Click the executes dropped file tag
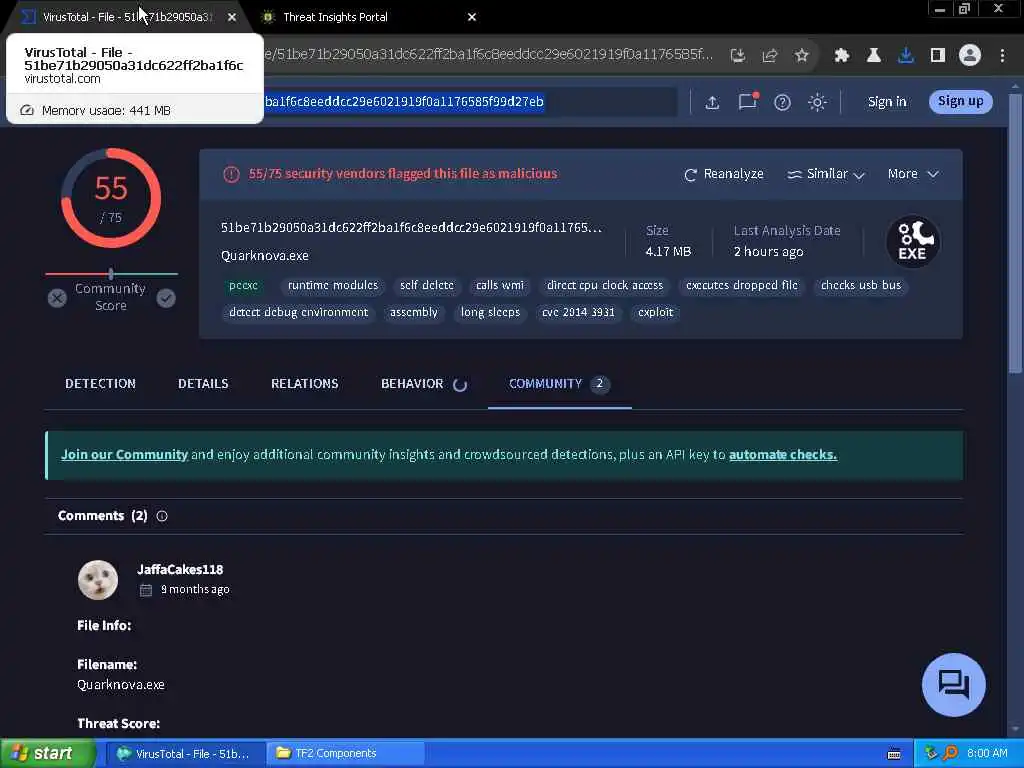 tap(742, 285)
